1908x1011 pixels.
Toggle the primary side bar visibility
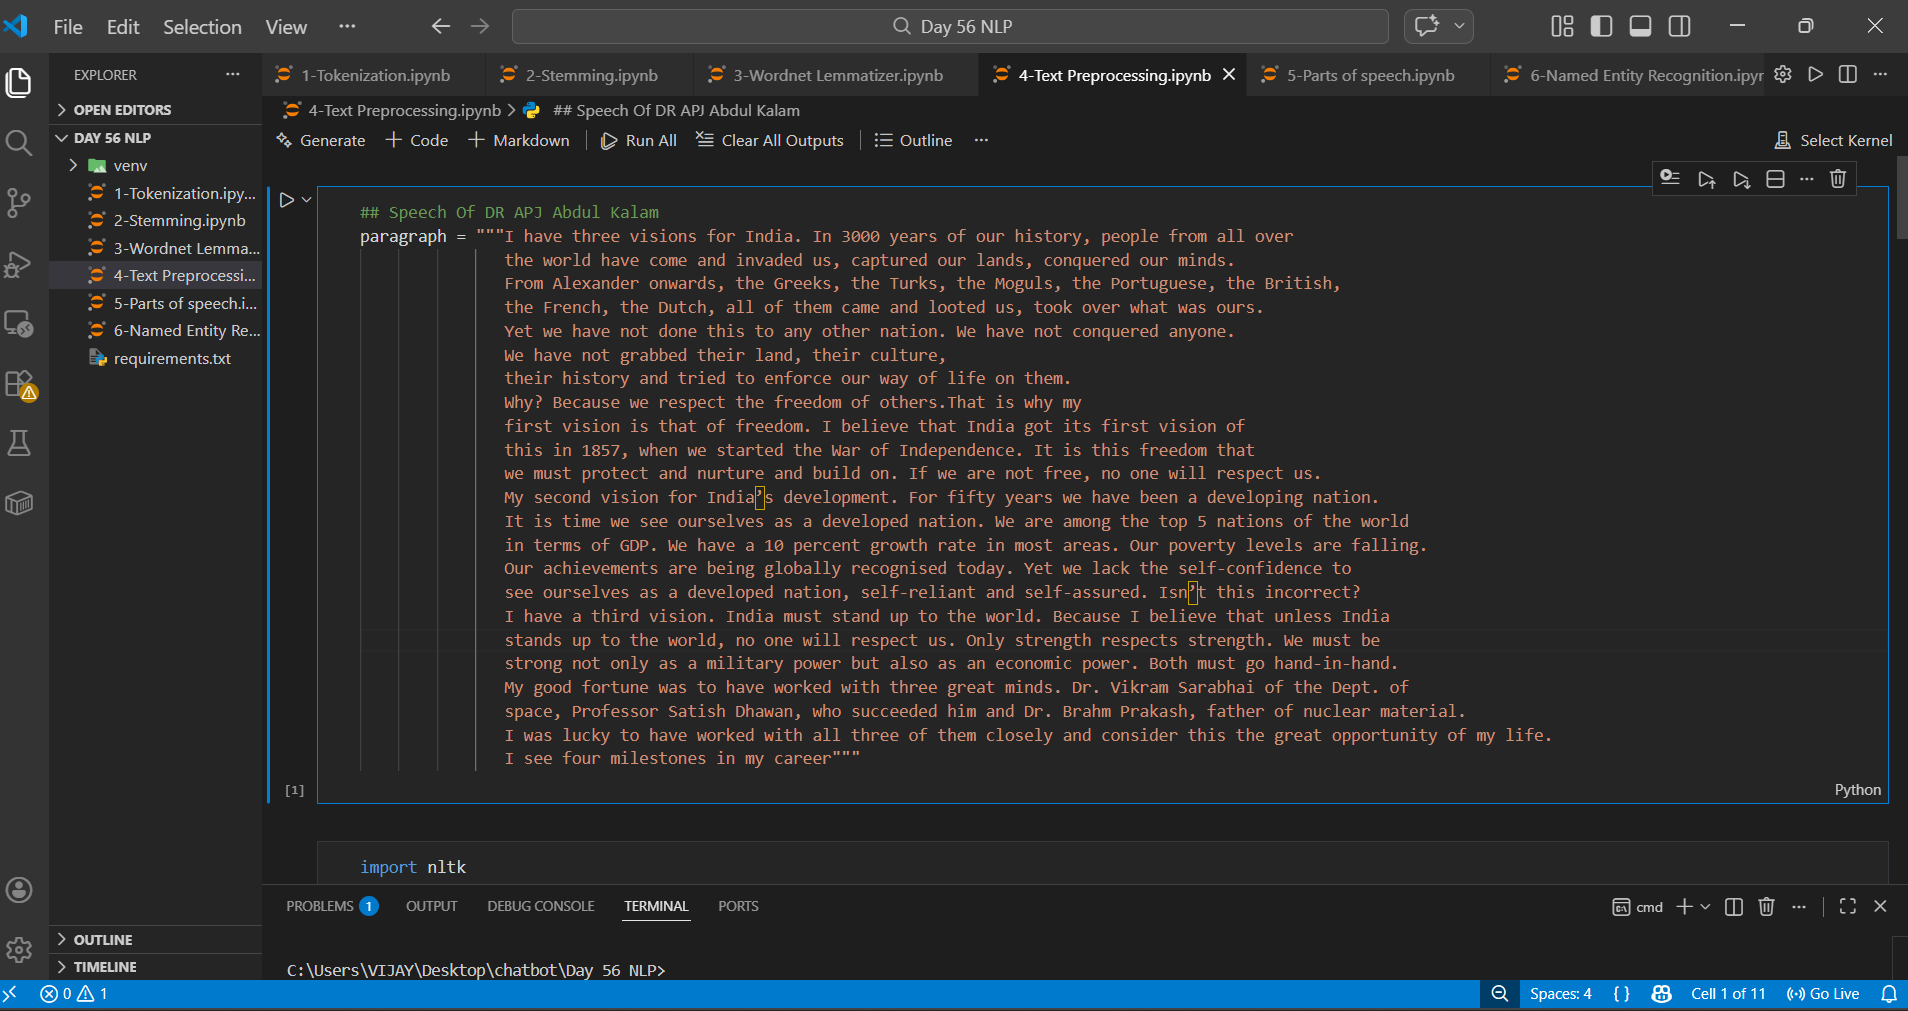[x=1601, y=26]
